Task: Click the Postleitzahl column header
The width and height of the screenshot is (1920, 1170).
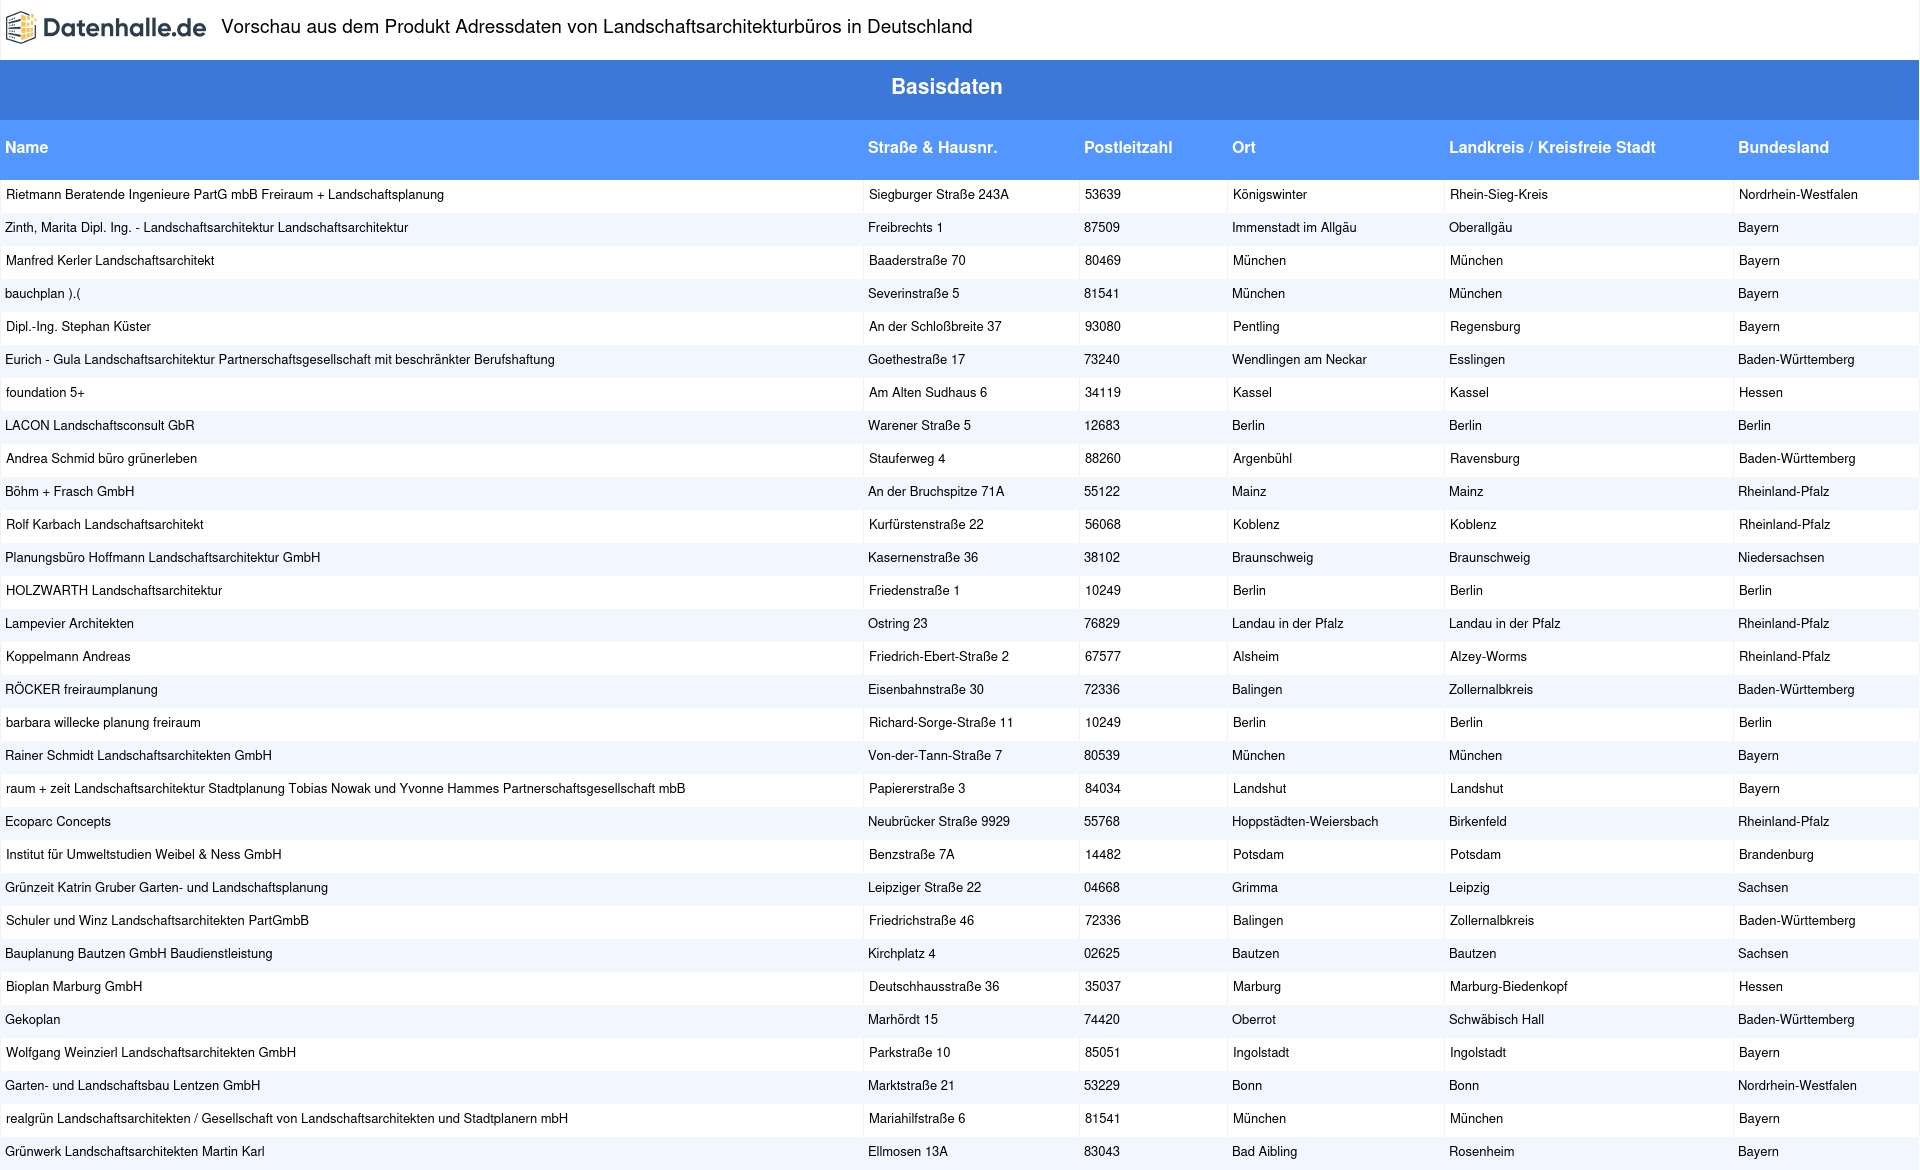Action: coord(1128,147)
